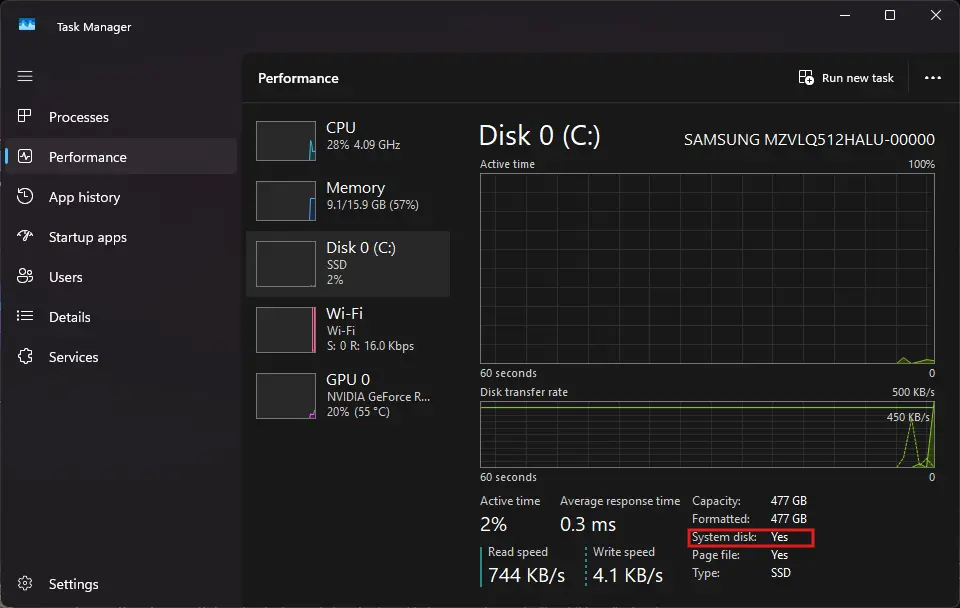Click the Disk 0 (C:) heading
960x608 pixels.
tap(539, 136)
